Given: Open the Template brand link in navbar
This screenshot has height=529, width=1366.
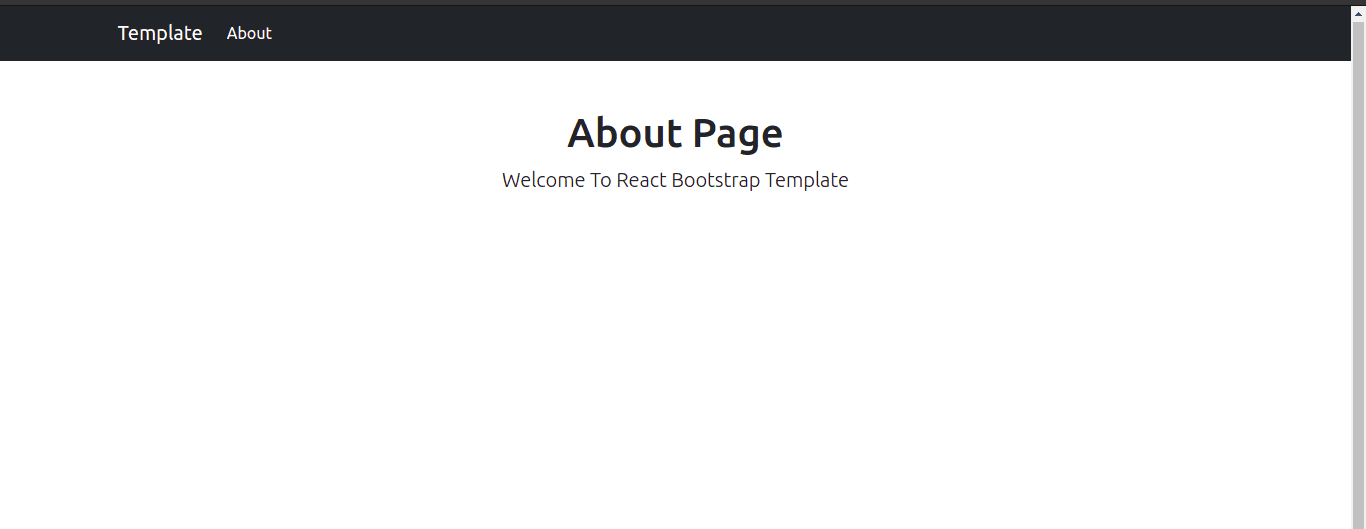Looking at the screenshot, I should 160,33.
